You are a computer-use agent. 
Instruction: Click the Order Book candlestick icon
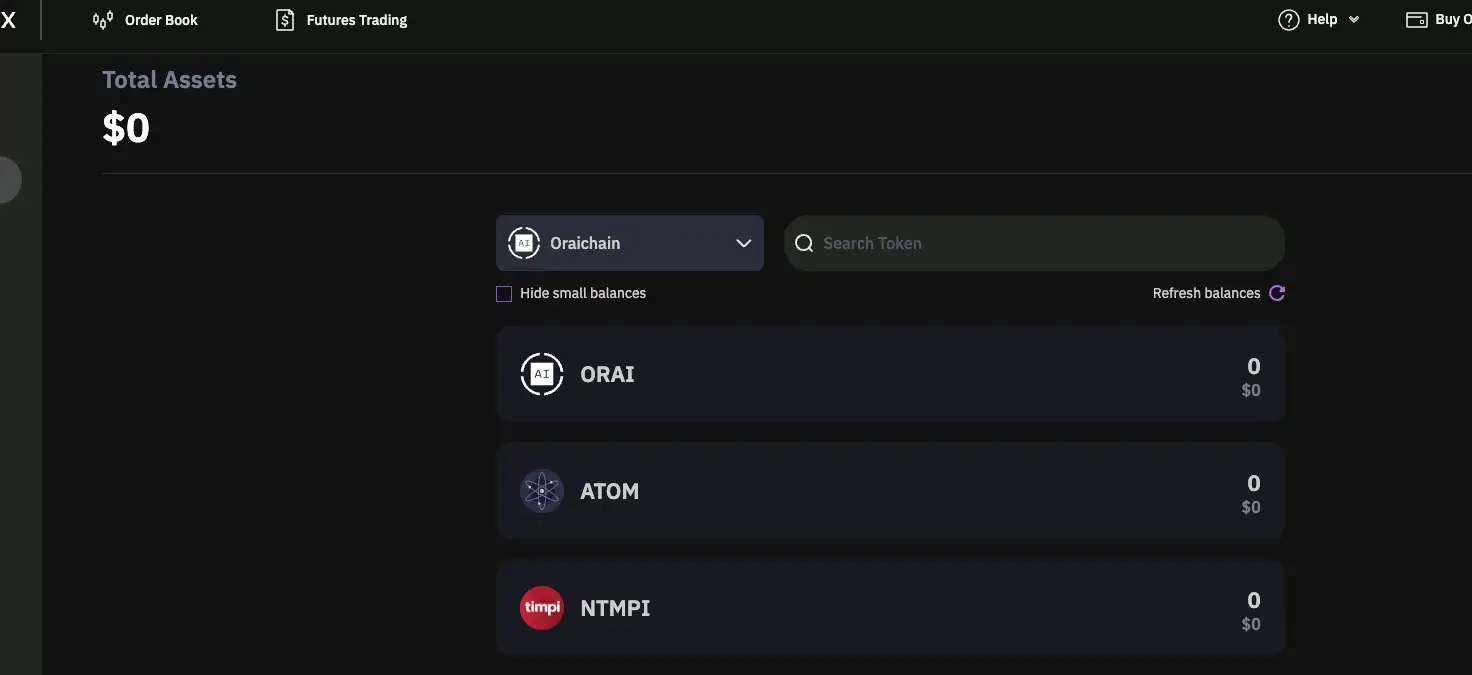point(102,20)
